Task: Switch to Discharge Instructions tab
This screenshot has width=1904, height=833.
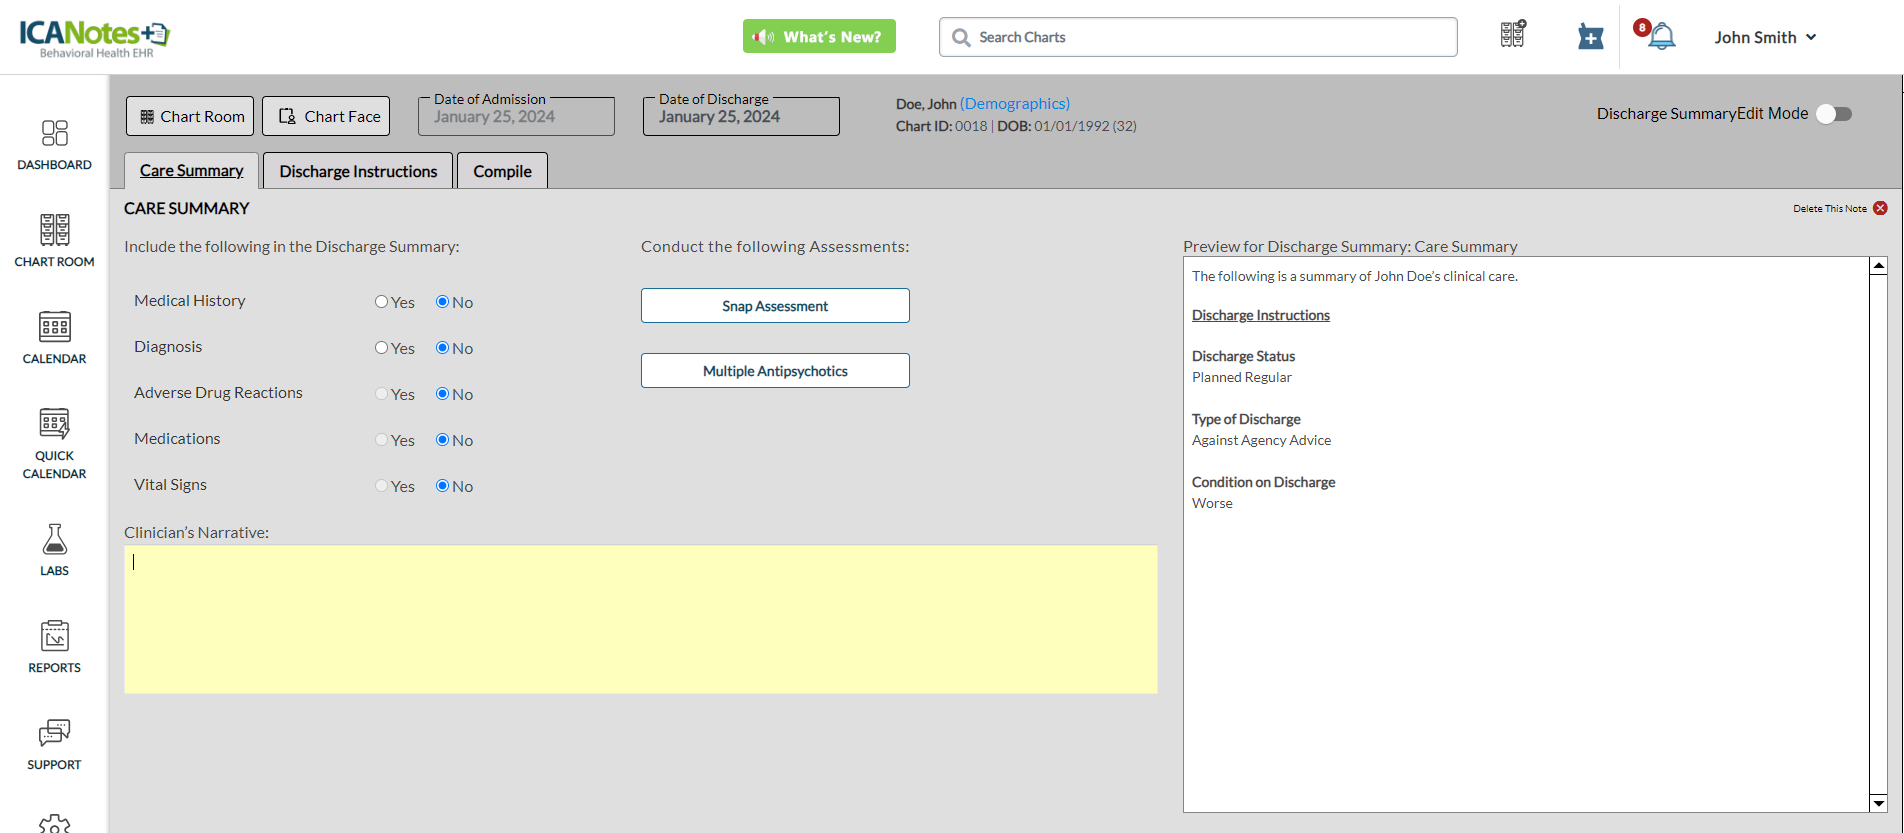Action: pyautogui.click(x=358, y=171)
